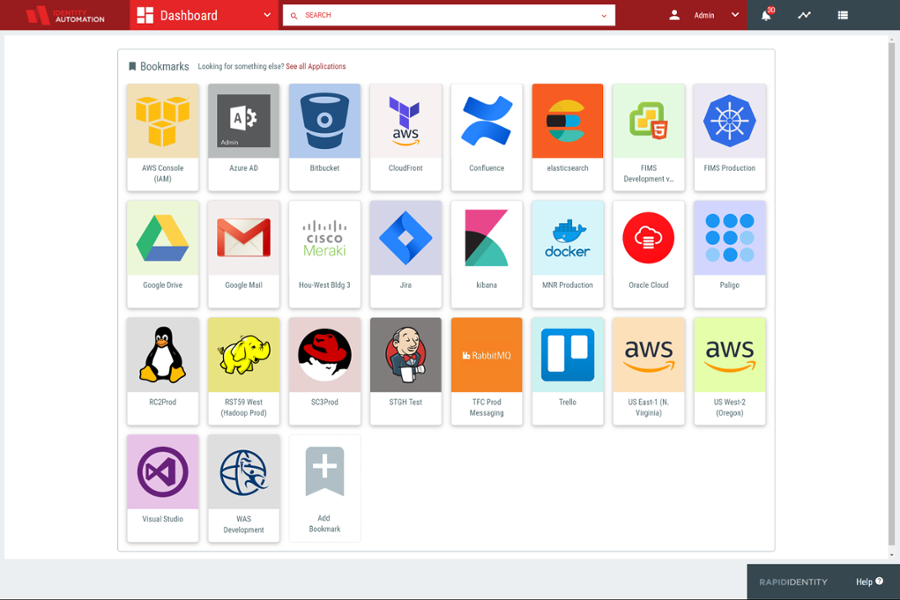Open the list view icon in header
This screenshot has width=900, height=600.
click(x=843, y=15)
